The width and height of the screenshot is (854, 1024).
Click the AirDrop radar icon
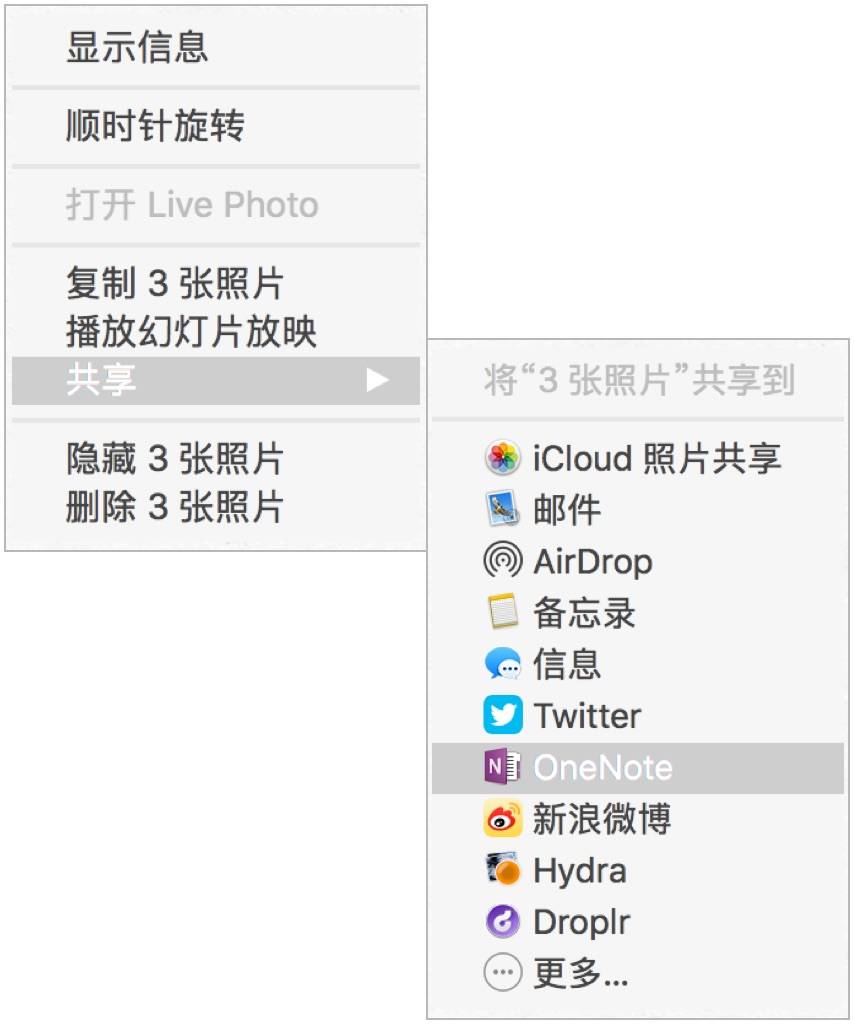pos(502,560)
